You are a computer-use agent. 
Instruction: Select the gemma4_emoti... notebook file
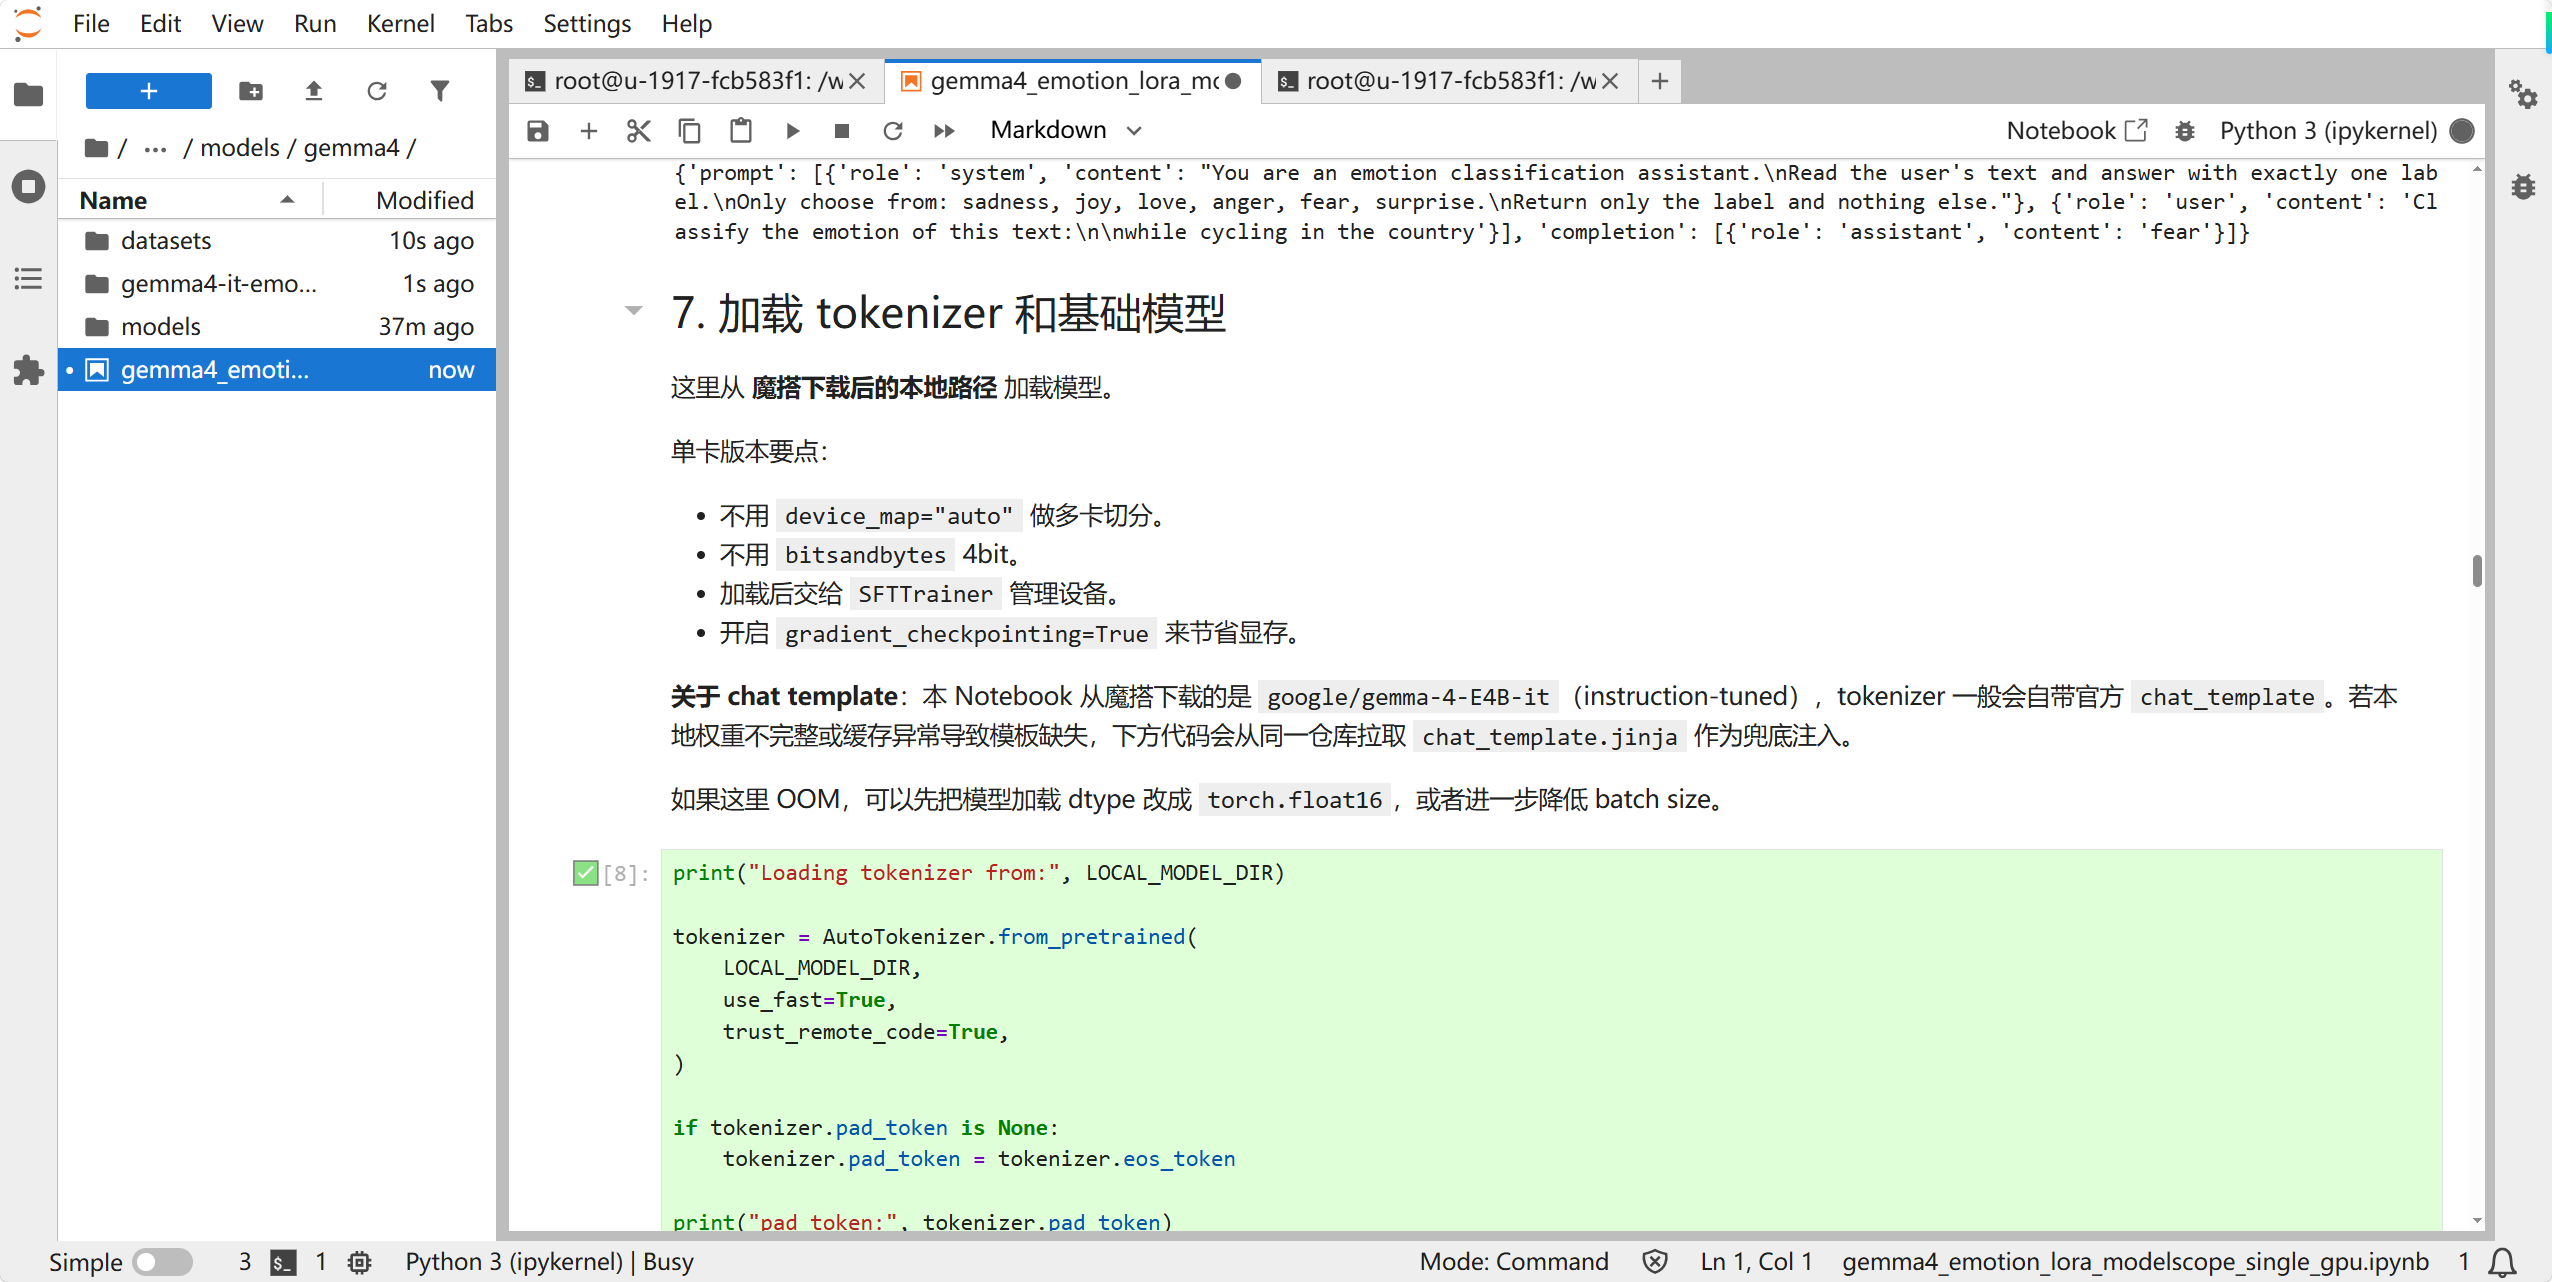click(277, 370)
